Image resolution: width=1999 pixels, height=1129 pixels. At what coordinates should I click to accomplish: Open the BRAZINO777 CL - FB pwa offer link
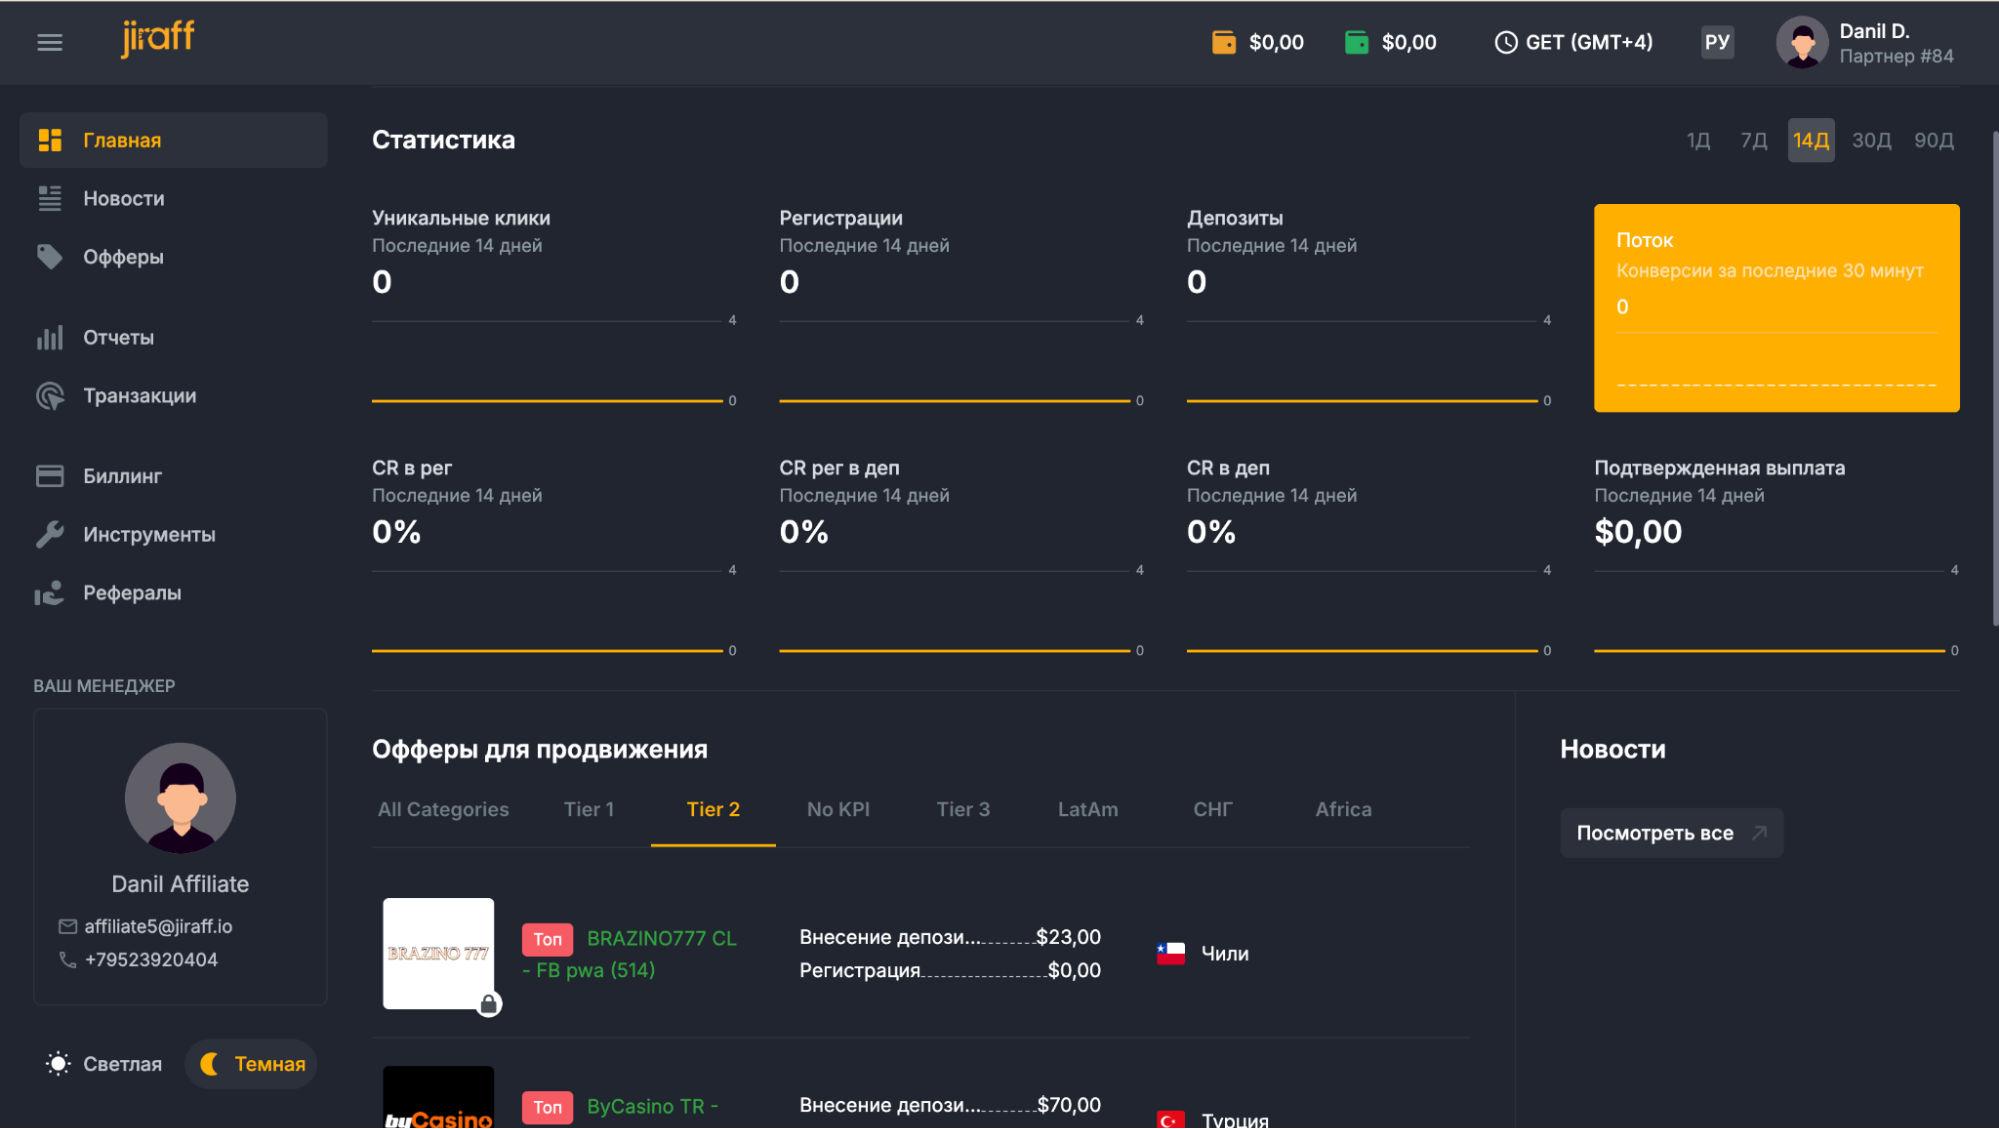[630, 954]
